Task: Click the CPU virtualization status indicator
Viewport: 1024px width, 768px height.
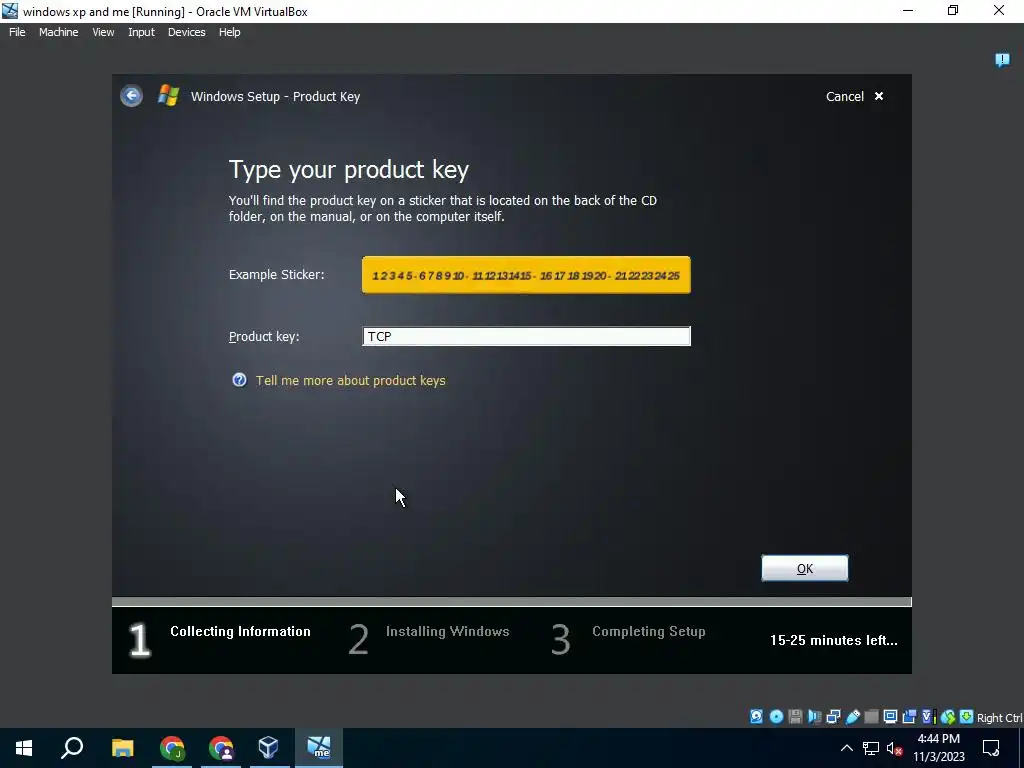Action: pos(928,716)
